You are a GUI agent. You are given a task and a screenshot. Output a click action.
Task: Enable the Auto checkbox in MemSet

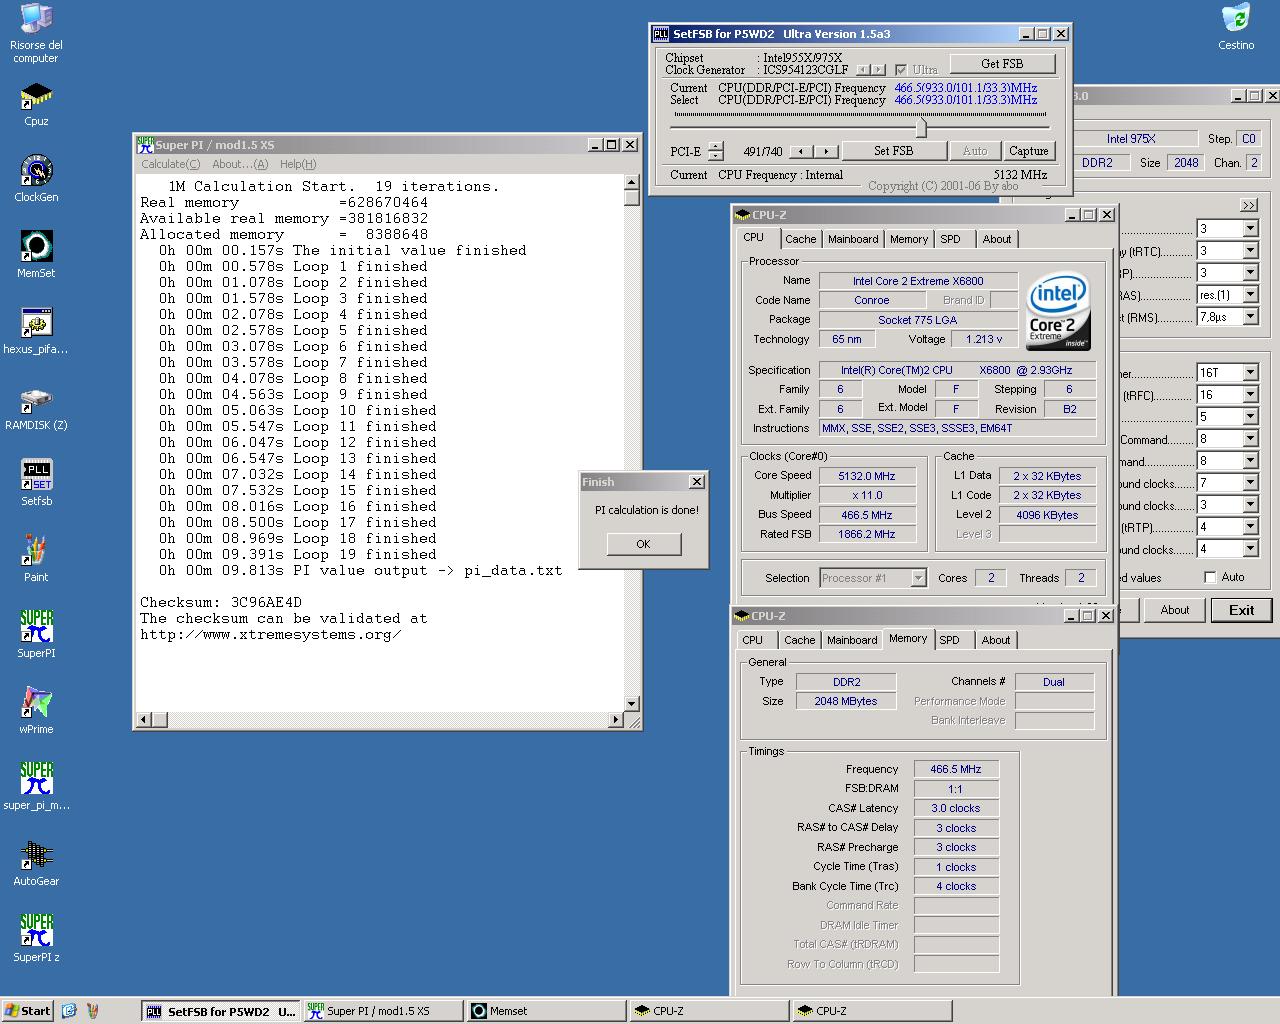click(x=1210, y=577)
